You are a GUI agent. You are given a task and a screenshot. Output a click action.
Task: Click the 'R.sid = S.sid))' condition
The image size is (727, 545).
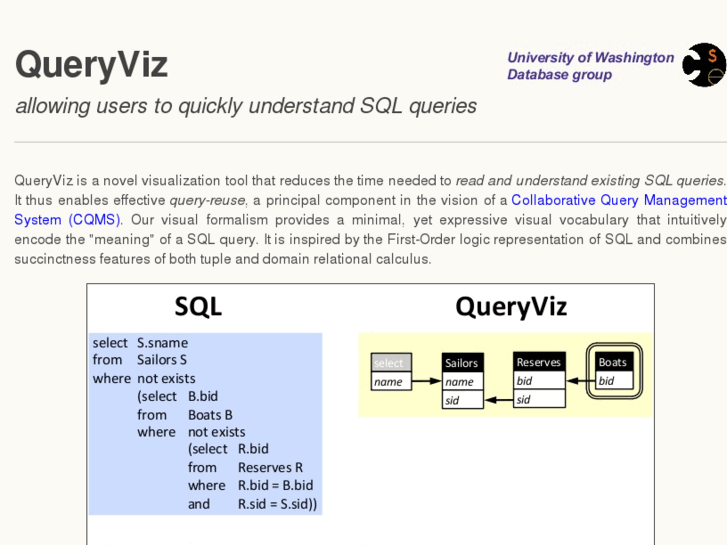point(277,504)
